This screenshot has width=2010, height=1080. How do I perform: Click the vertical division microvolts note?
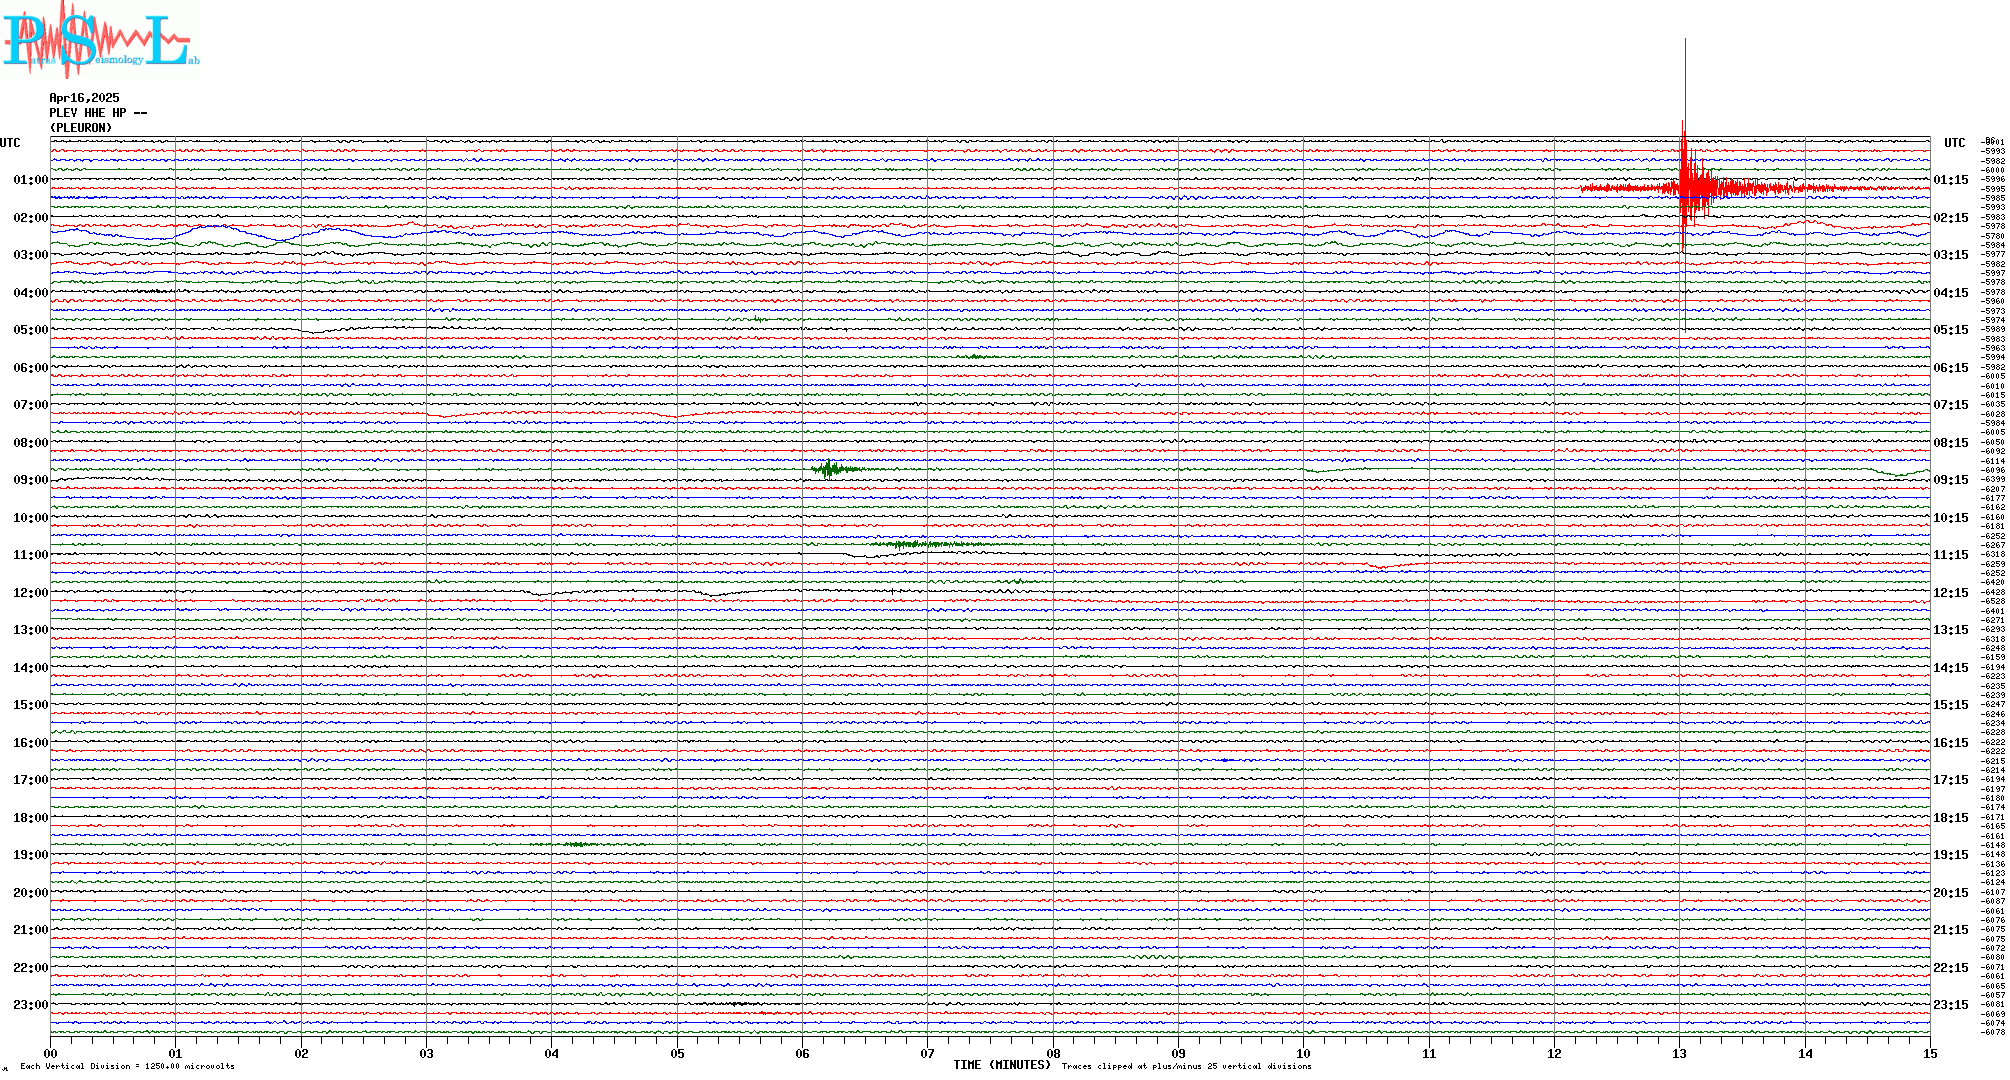(x=127, y=1066)
